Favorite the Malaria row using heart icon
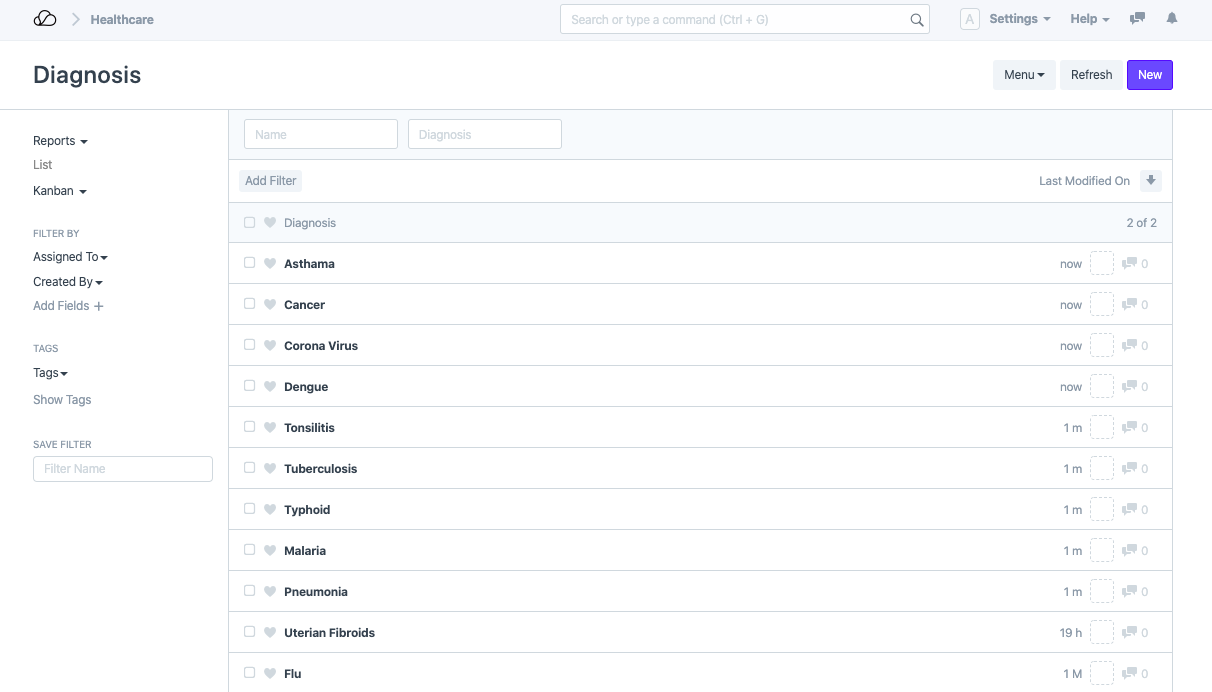This screenshot has height=692, width=1212. coord(270,551)
